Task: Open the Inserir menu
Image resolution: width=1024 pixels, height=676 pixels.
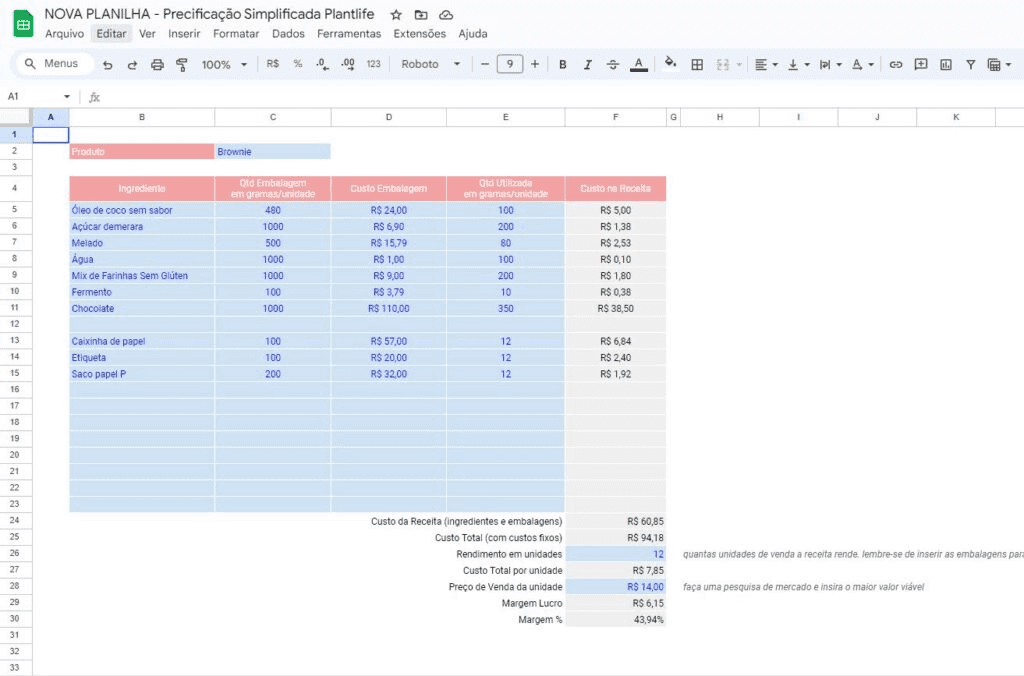Action: coord(184,33)
